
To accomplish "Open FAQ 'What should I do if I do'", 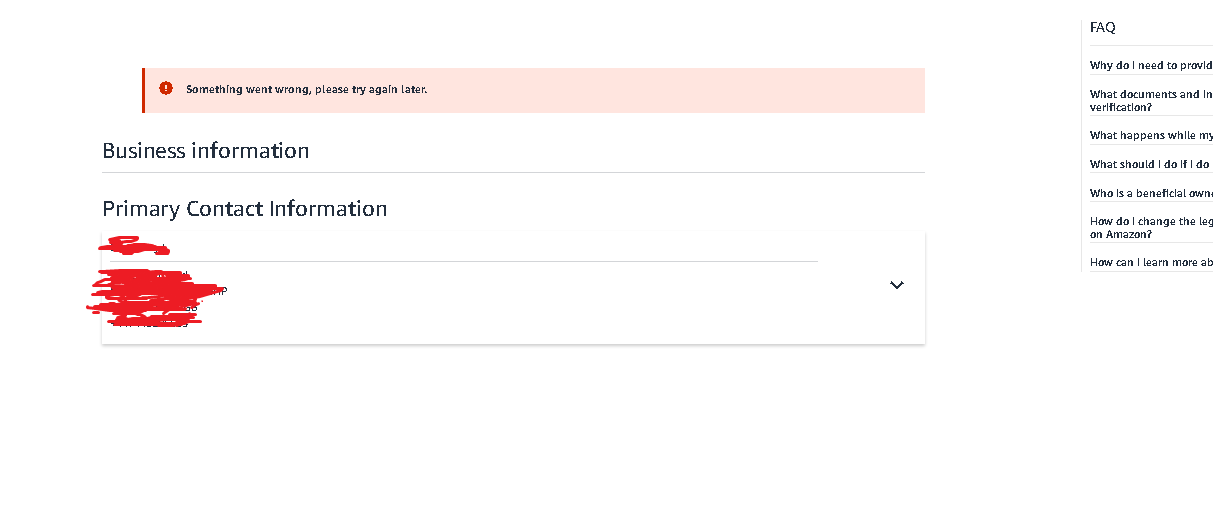I will (1151, 164).
